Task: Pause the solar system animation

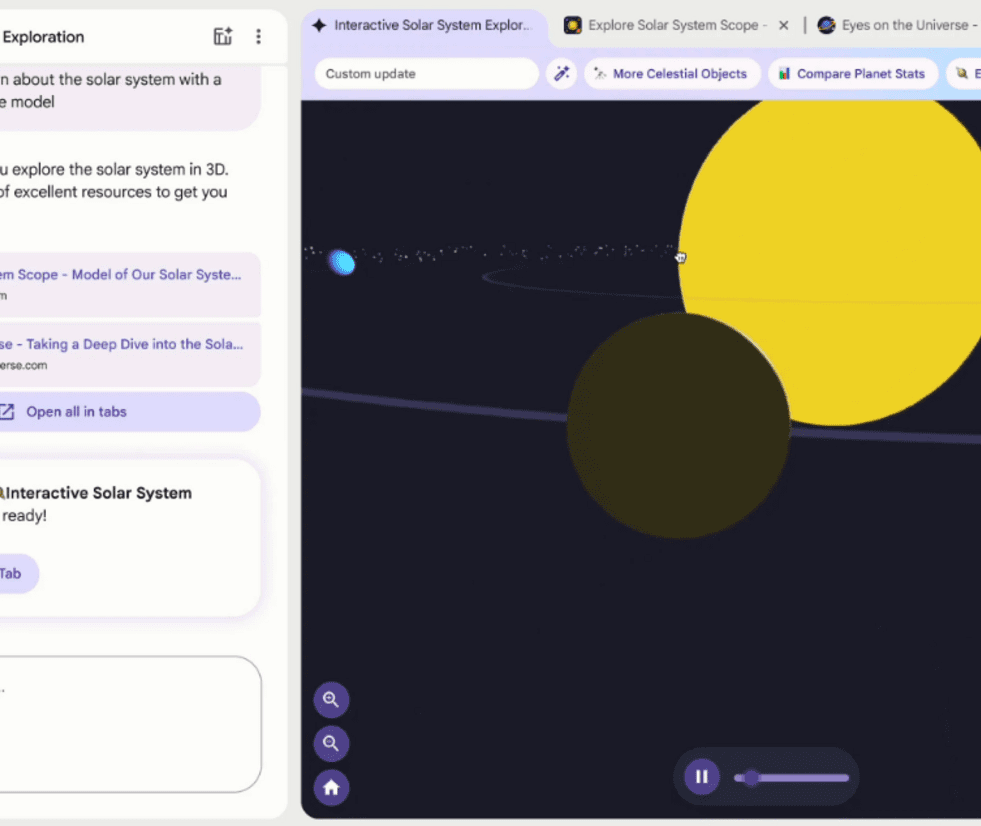Action: [x=701, y=777]
